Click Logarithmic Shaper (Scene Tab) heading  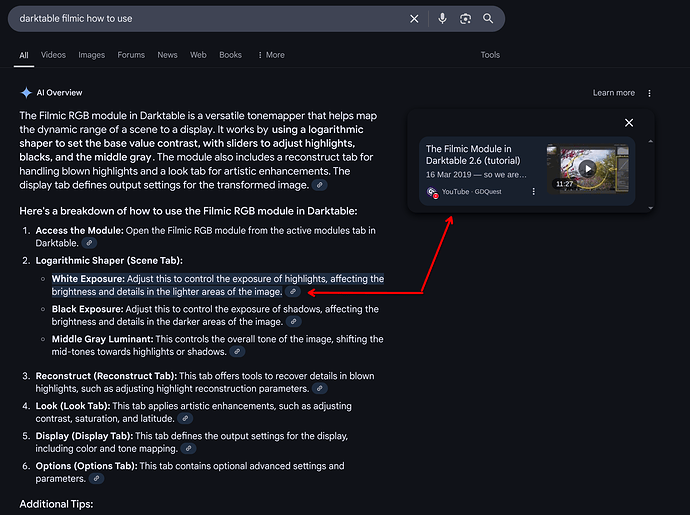(x=109, y=261)
